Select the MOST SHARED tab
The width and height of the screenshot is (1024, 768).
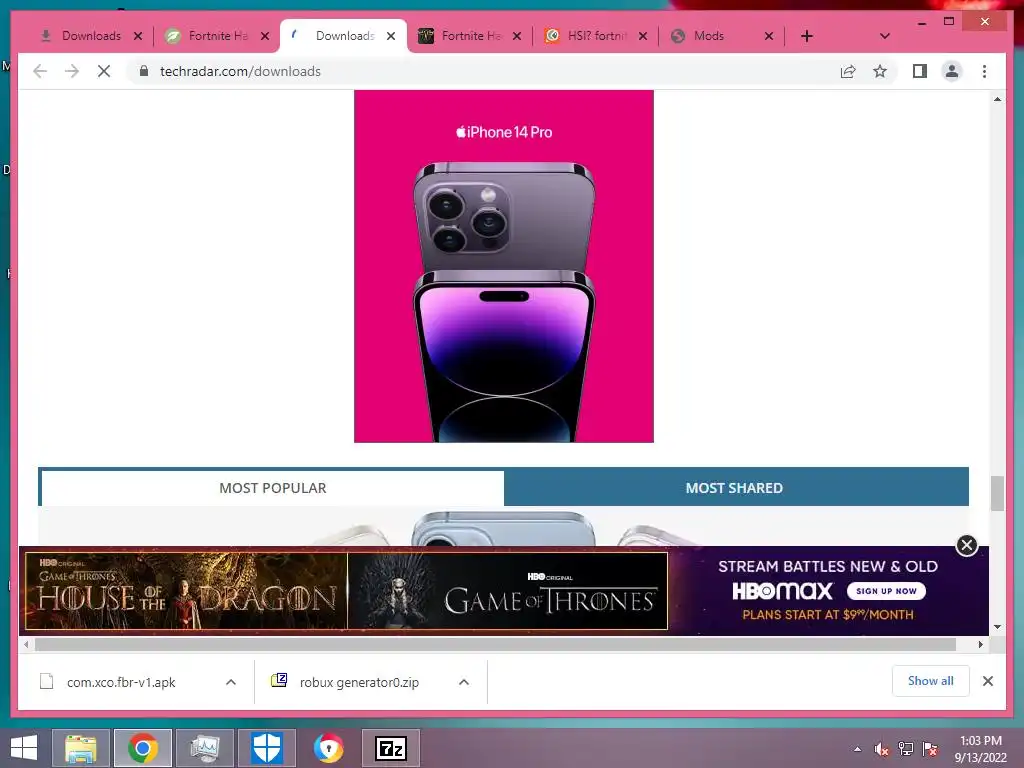(x=735, y=488)
